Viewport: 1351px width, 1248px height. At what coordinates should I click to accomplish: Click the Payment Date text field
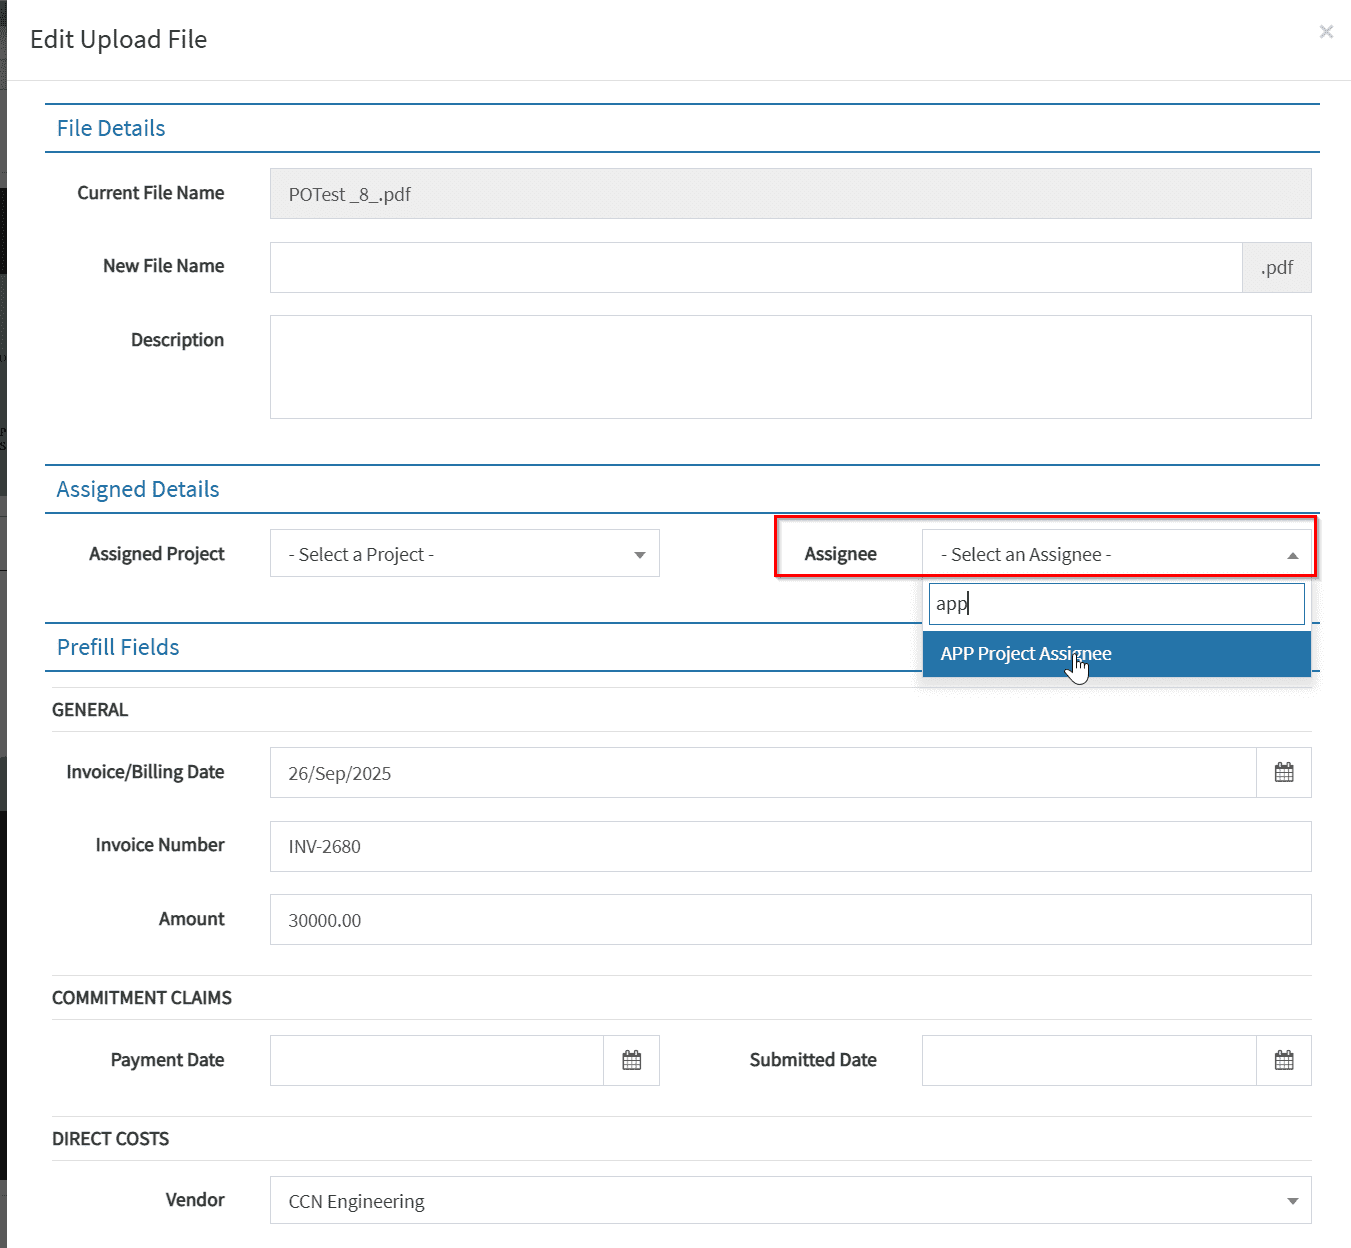tap(437, 1061)
